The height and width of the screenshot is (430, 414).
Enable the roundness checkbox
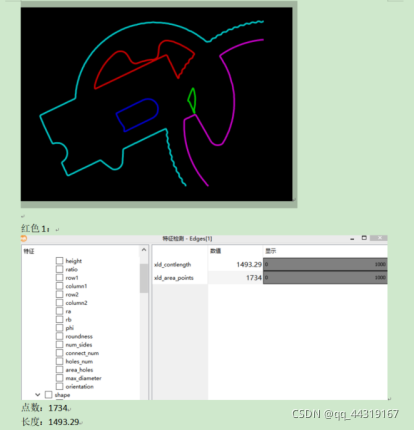point(59,336)
